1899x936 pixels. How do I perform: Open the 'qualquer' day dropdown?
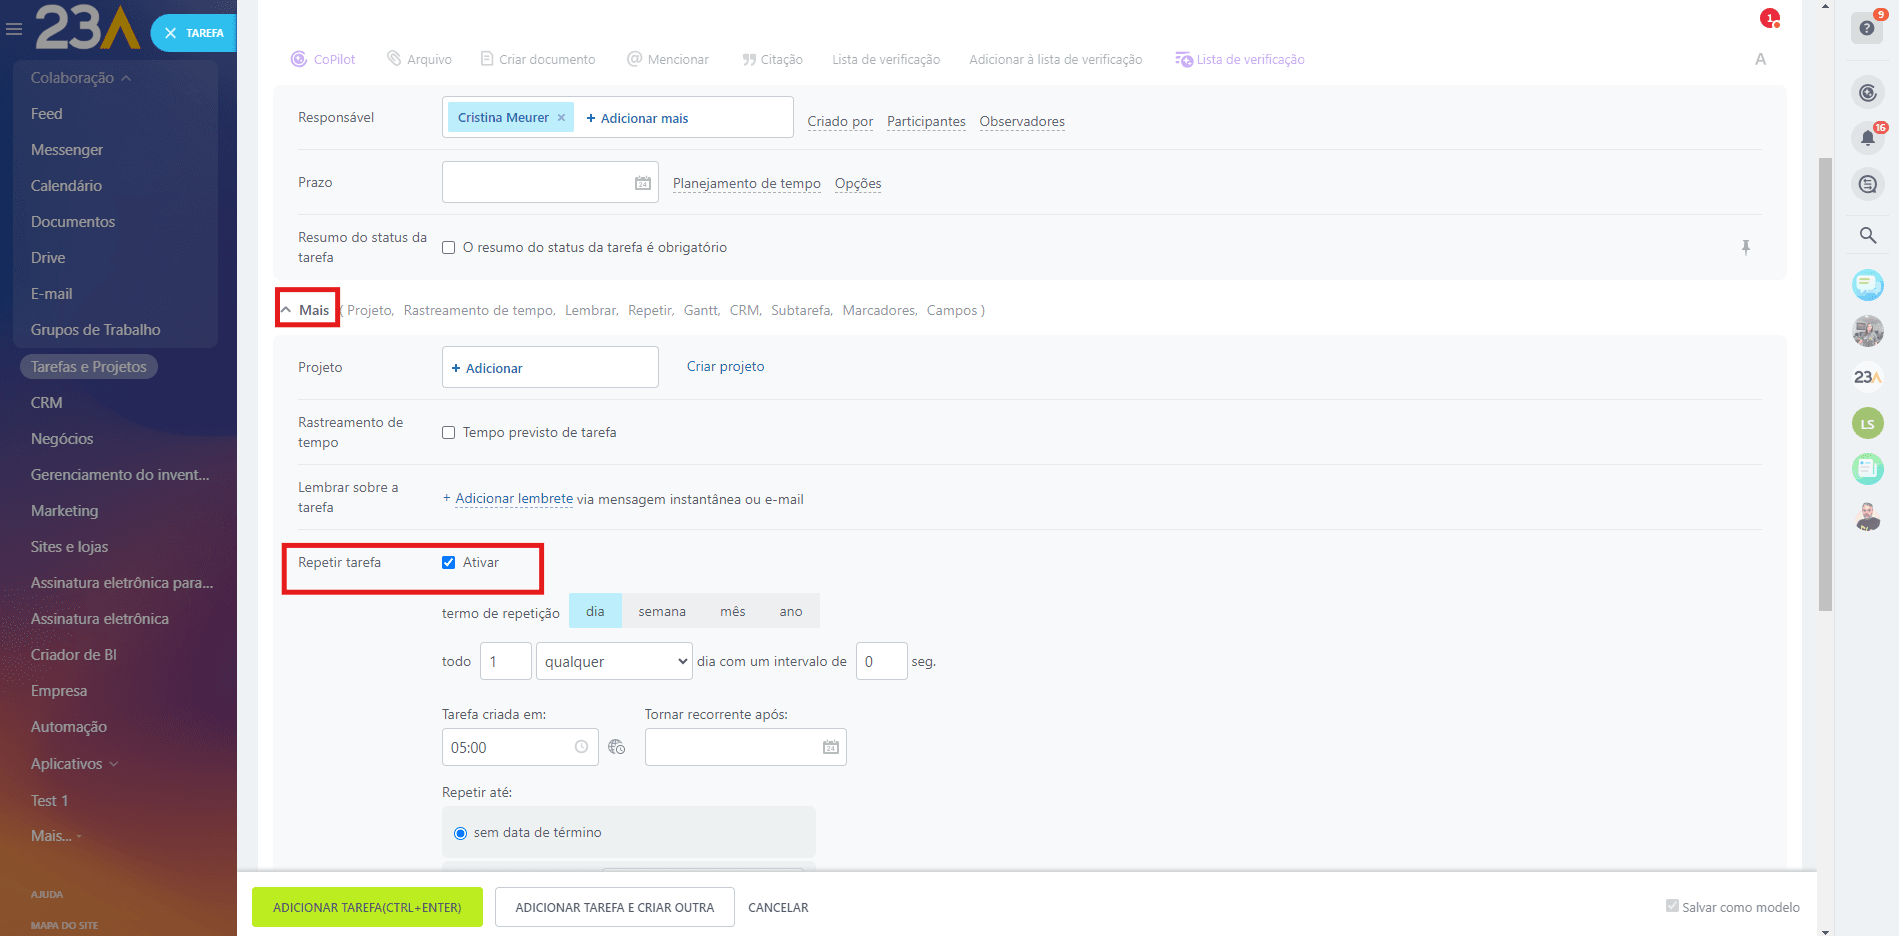(614, 661)
